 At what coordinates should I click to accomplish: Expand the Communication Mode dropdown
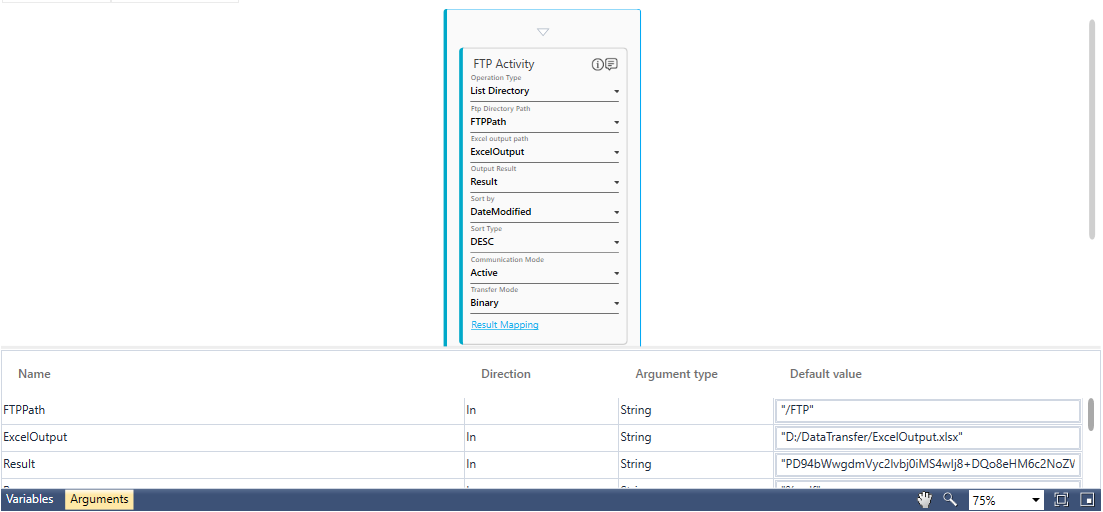[x=616, y=273]
